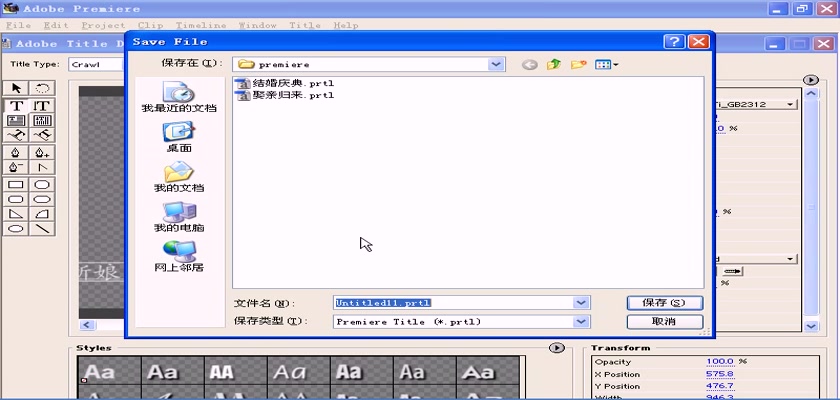Image resolution: width=840 pixels, height=400 pixels.
Task: Select the Arc tool
Action: pos(42,214)
